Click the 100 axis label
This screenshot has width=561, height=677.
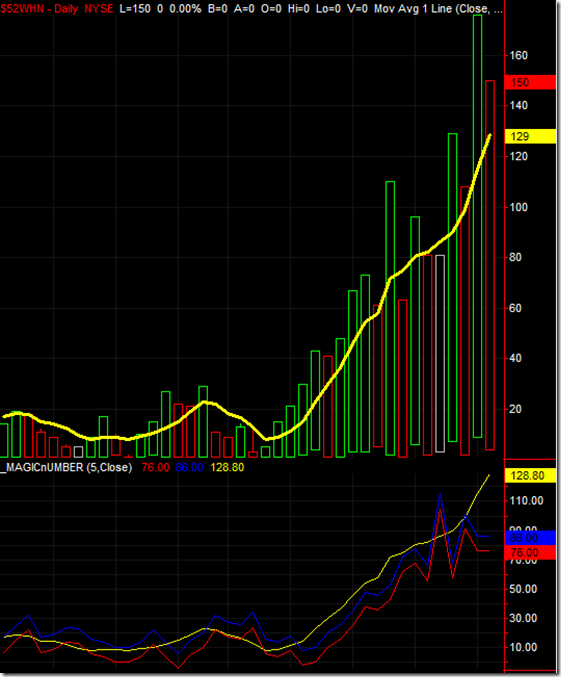(518, 207)
